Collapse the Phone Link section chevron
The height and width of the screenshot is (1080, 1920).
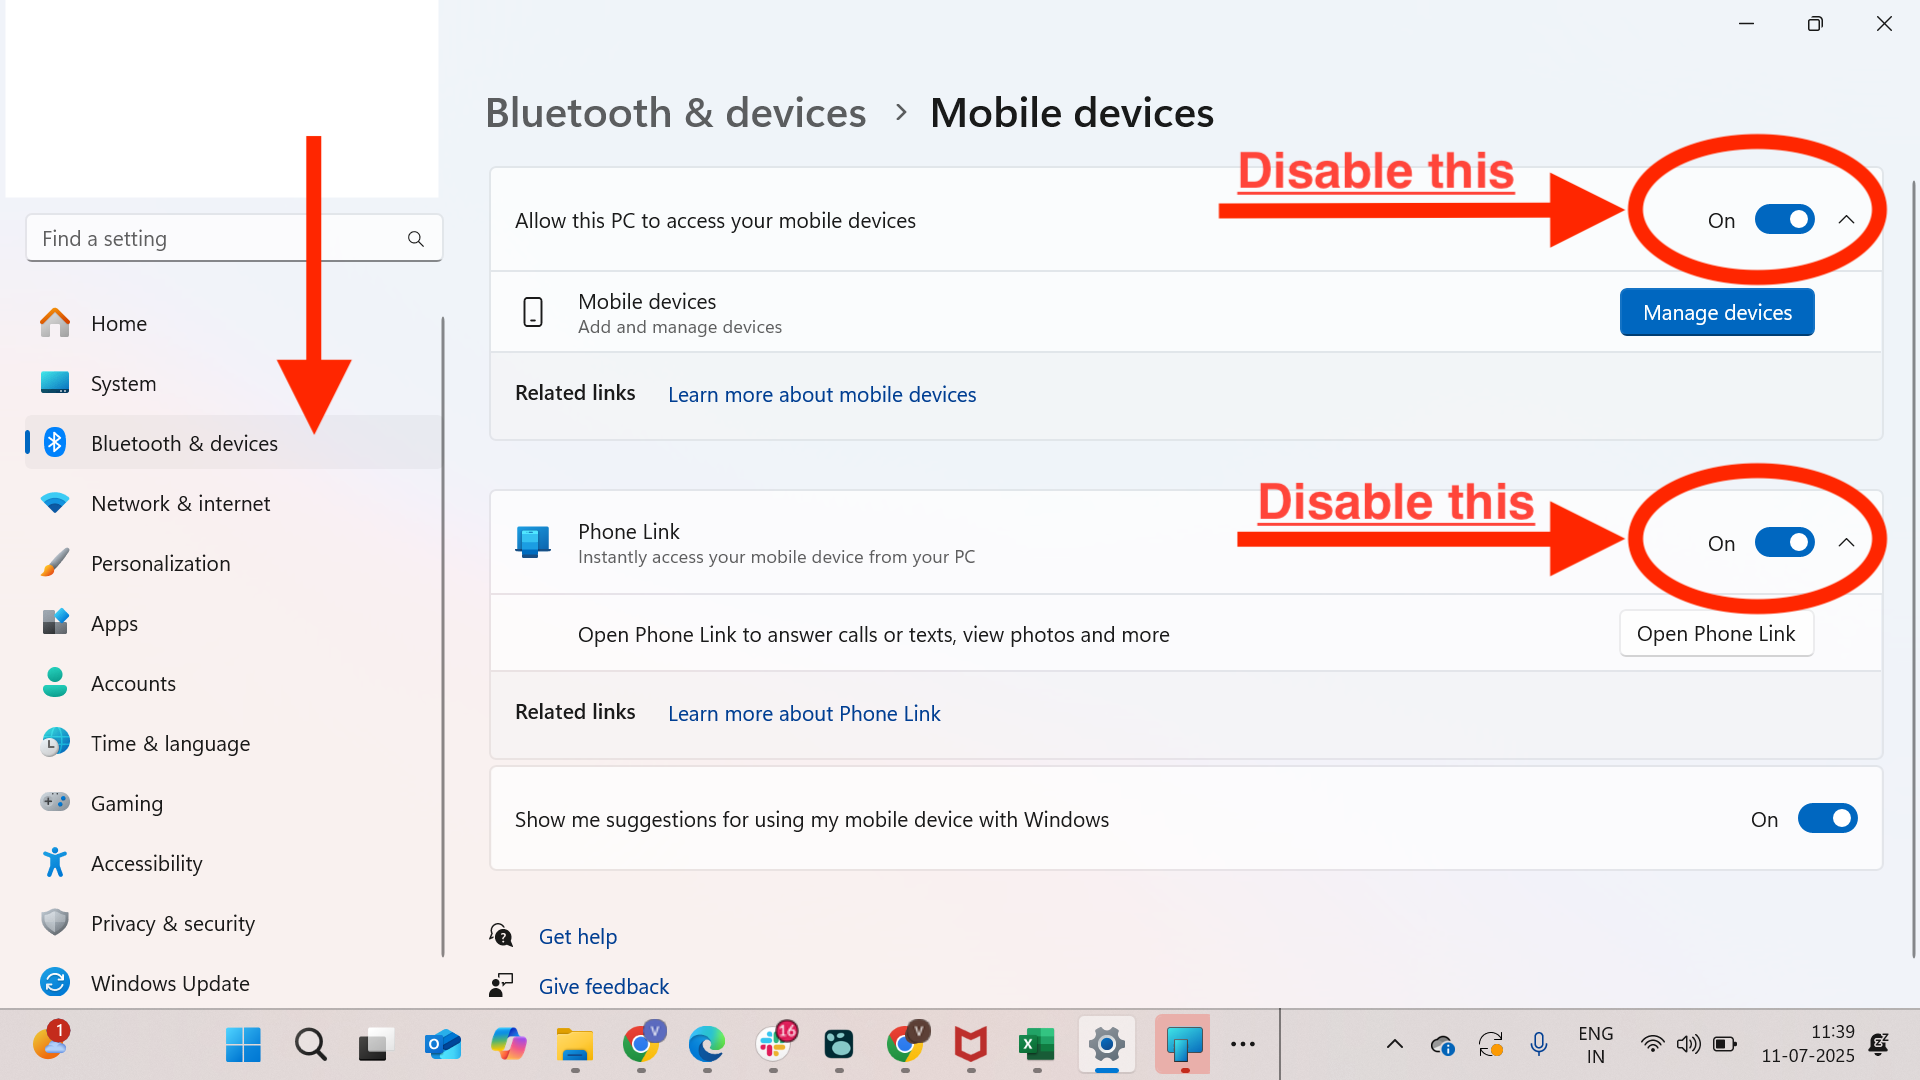(1846, 543)
